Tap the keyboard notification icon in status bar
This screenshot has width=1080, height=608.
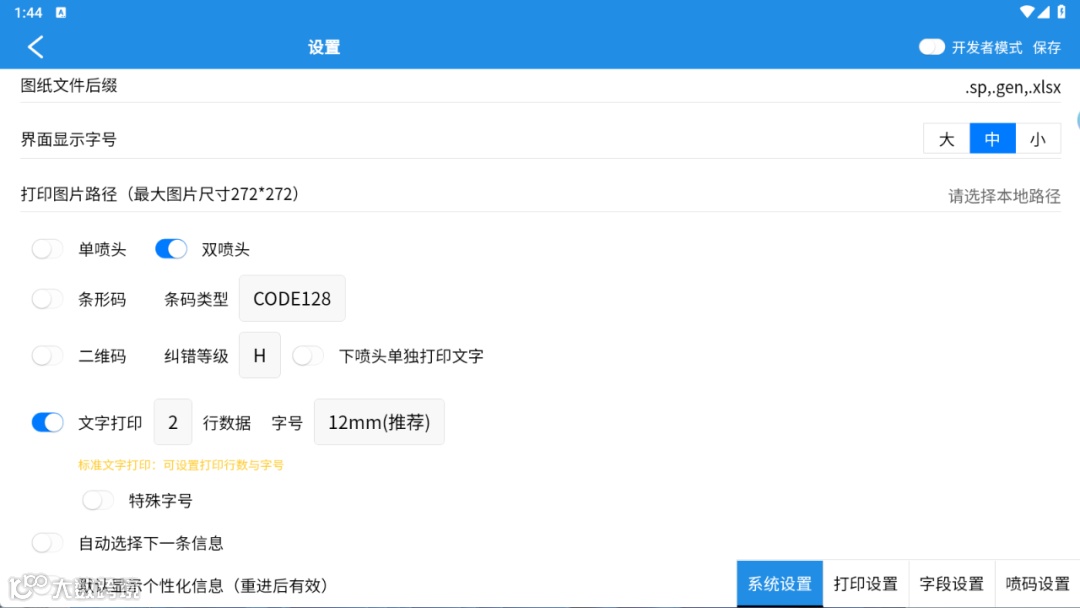pos(61,12)
